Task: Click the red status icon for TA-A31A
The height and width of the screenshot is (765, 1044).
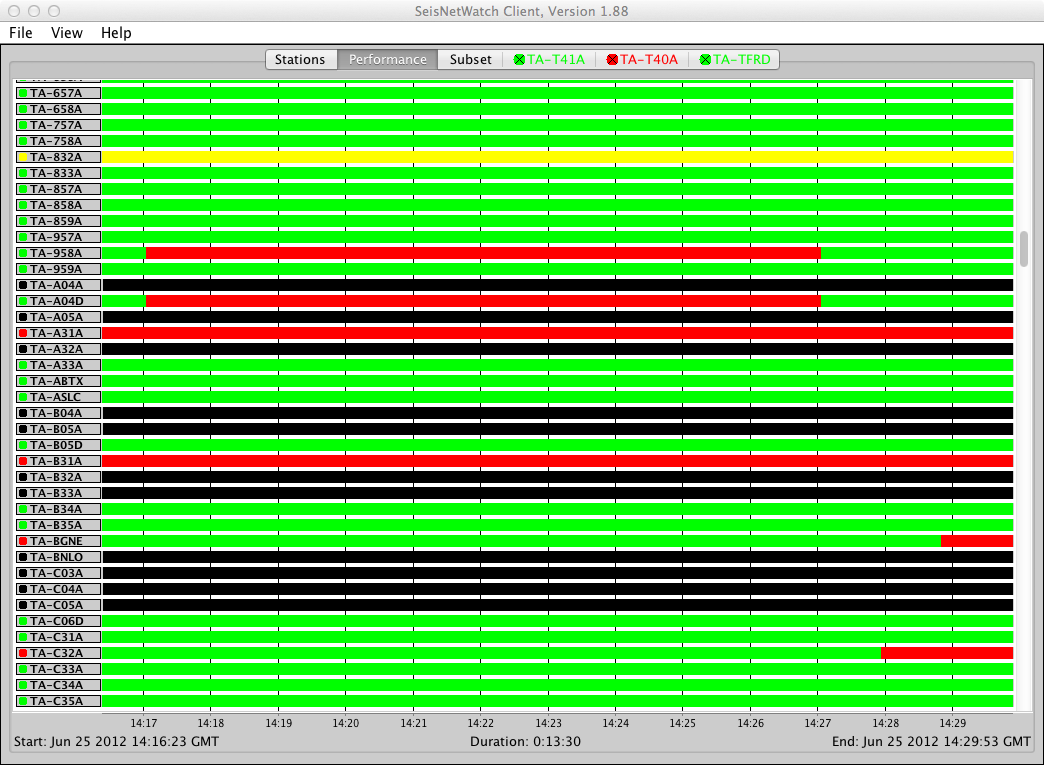Action: coord(23,333)
